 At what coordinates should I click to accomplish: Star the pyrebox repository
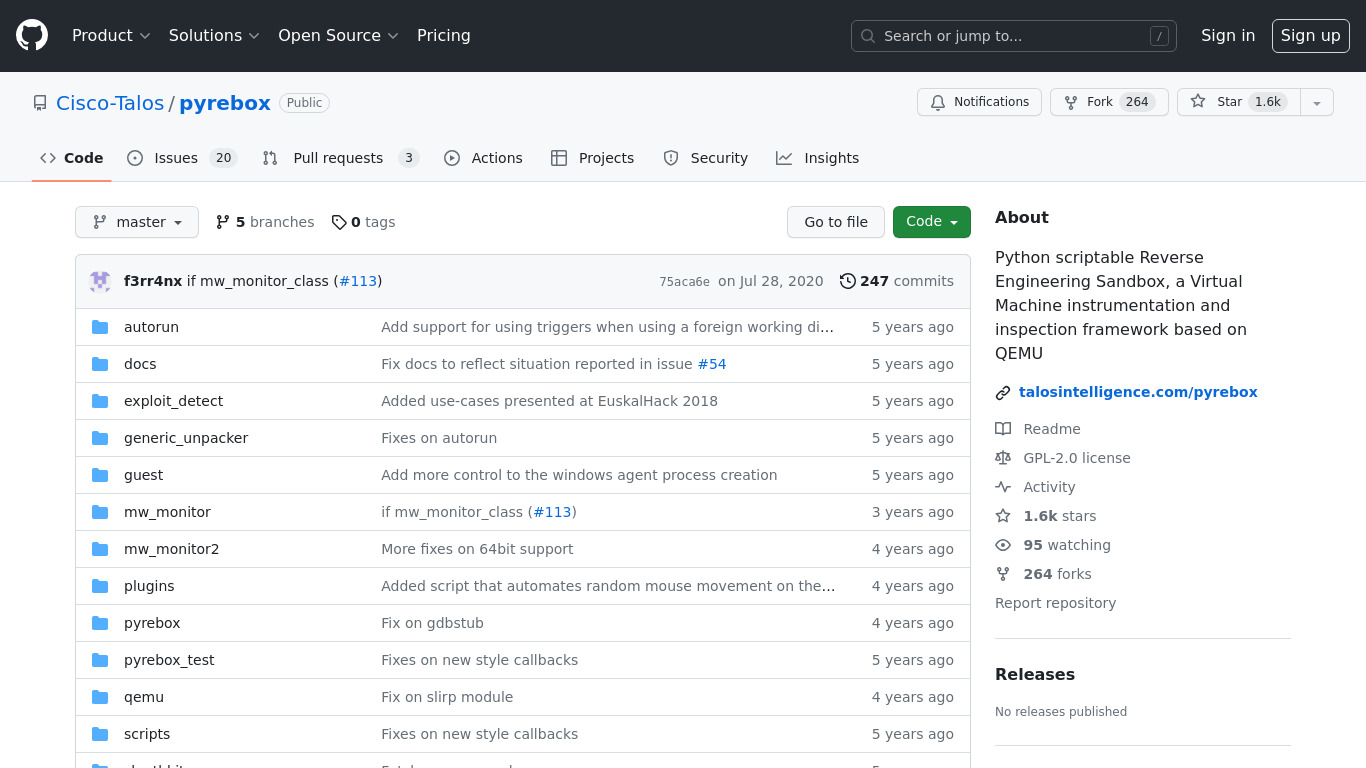(1239, 102)
